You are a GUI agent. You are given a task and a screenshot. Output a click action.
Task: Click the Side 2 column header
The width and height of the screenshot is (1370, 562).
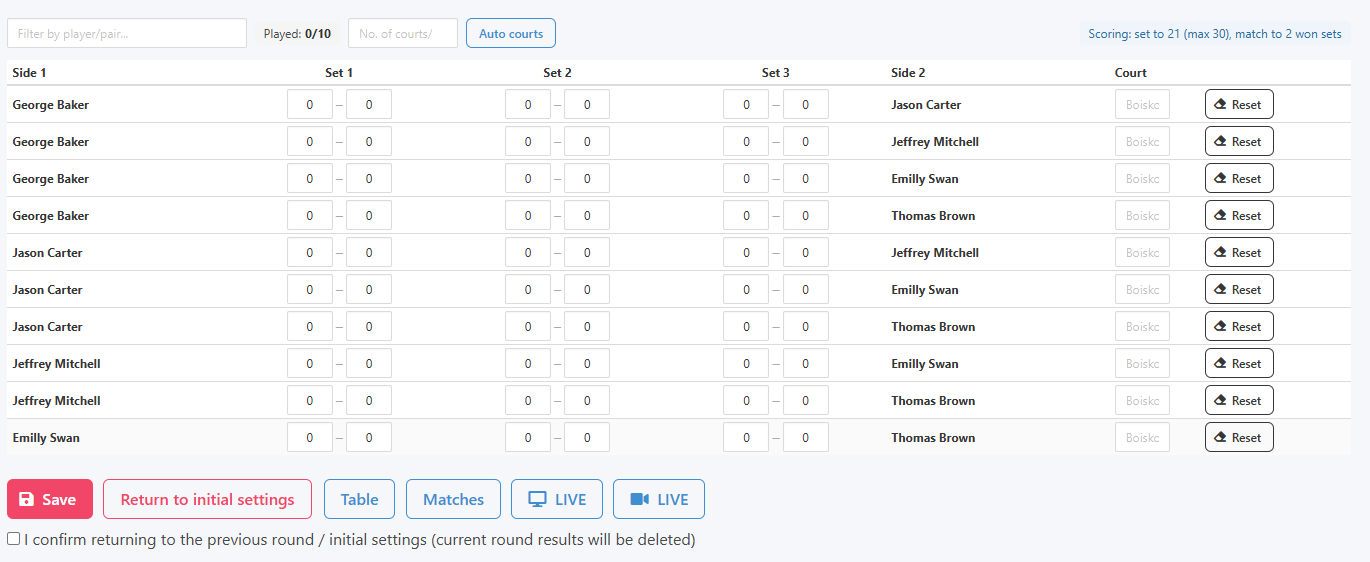[908, 73]
